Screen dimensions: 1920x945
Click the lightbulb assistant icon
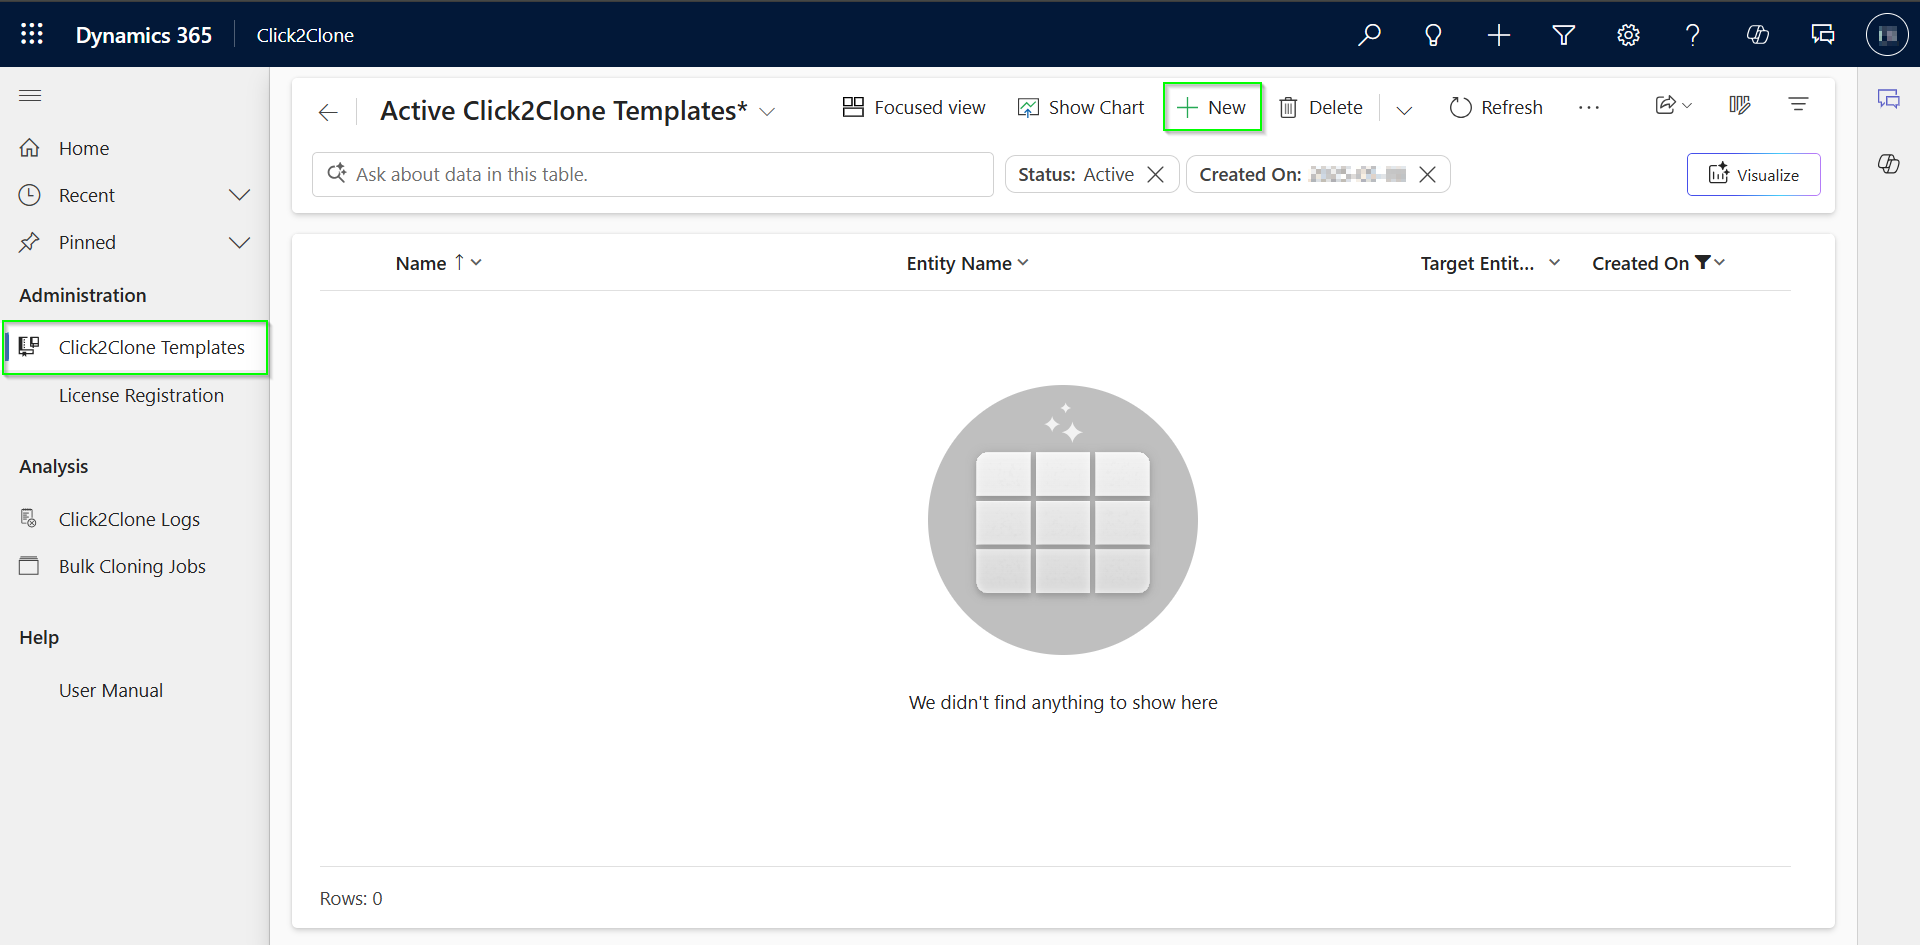[1433, 35]
